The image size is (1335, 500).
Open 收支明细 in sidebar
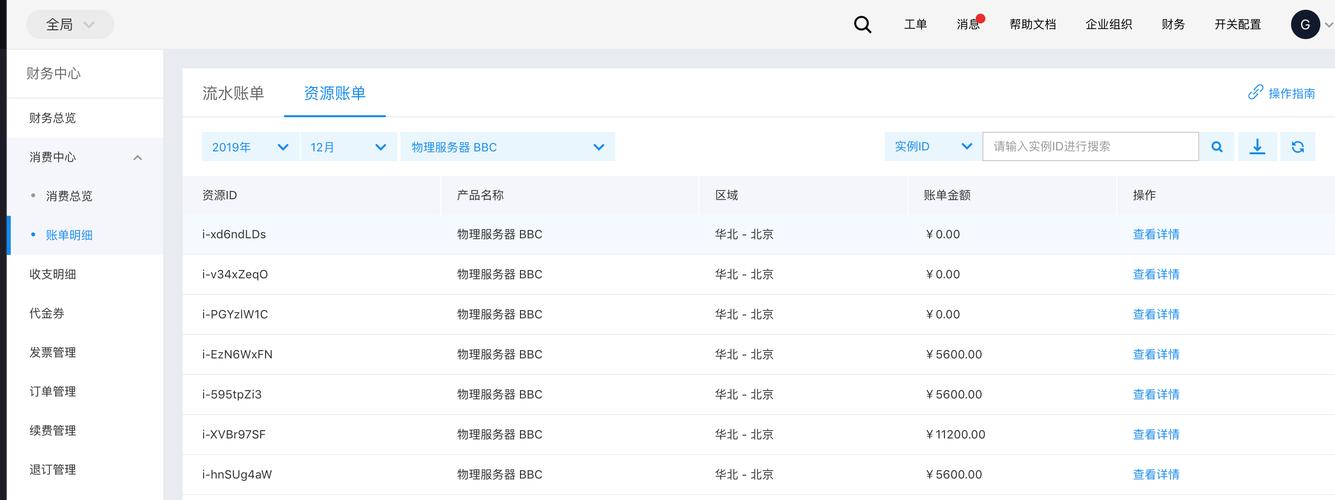(53, 274)
